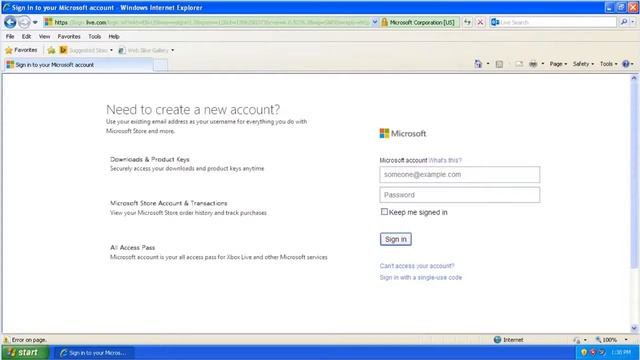Click the system tray clock
Image resolution: width=640 pixels, height=360 pixels.
[x=621, y=352]
